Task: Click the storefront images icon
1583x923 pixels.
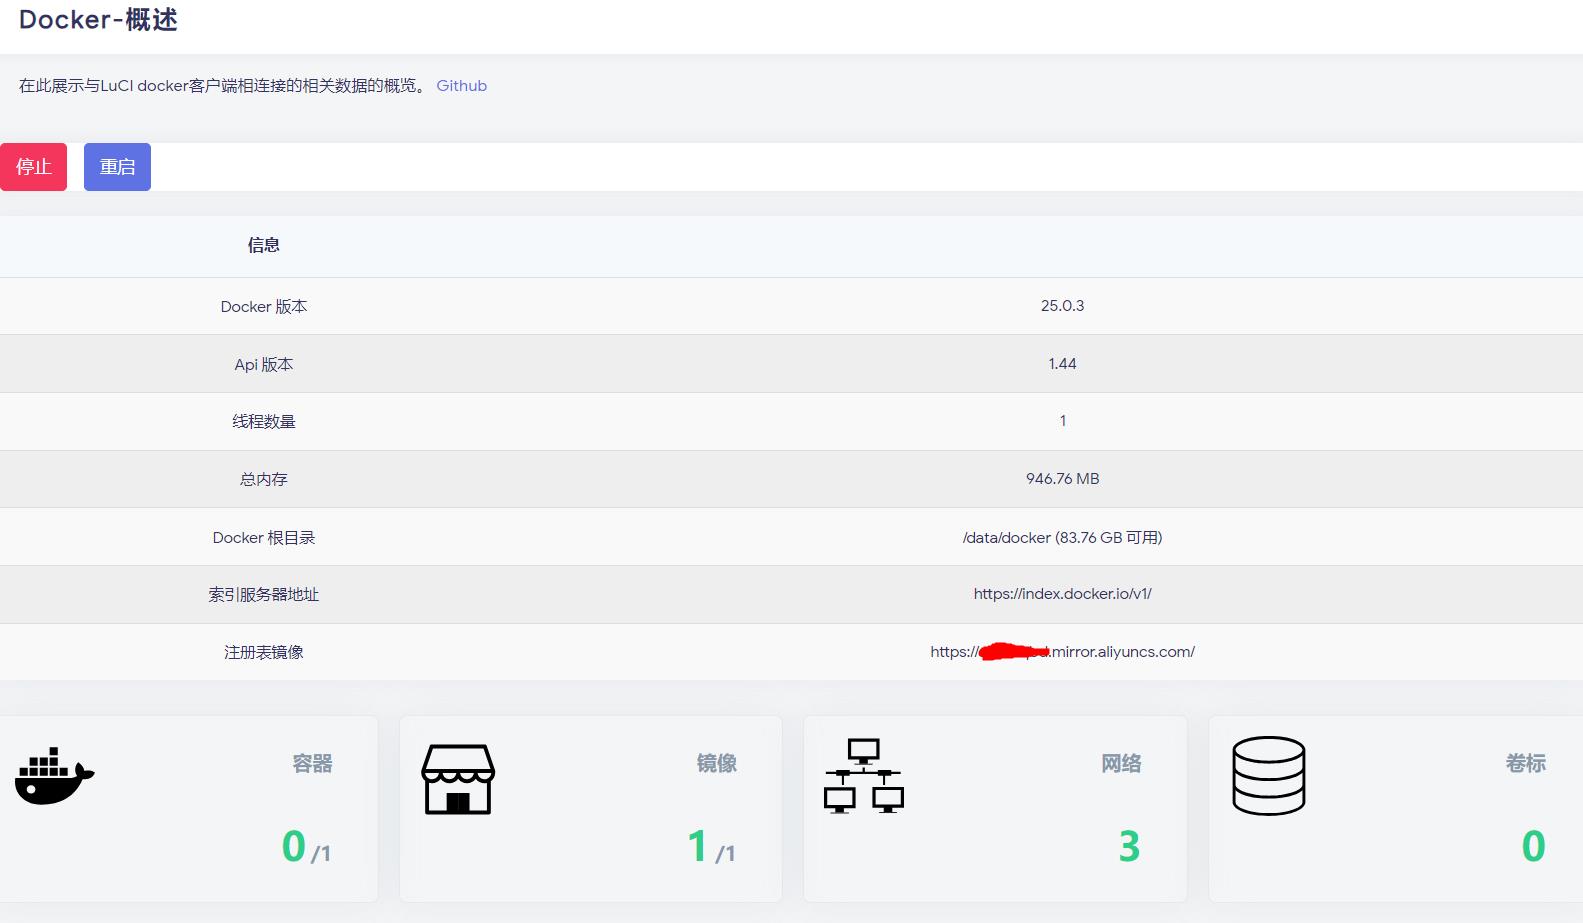Action: tap(458, 779)
